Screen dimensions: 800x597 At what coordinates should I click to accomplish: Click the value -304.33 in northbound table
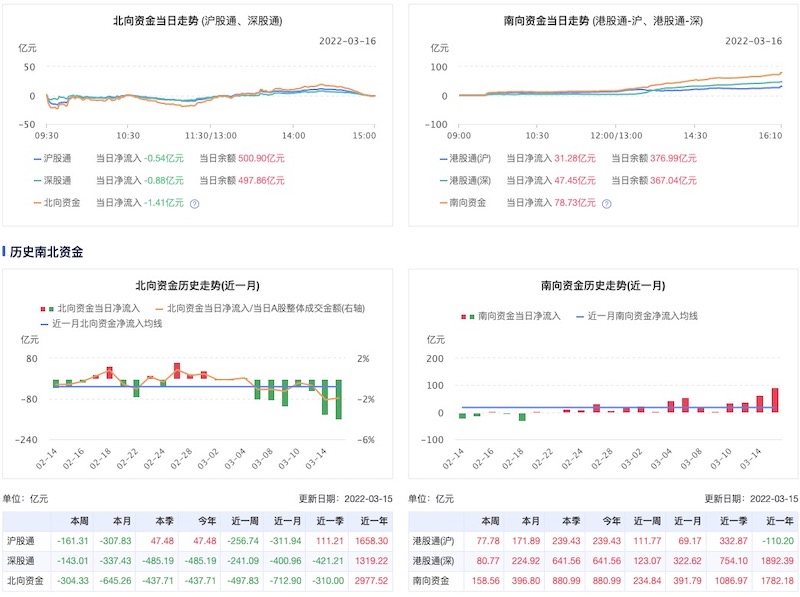72,581
